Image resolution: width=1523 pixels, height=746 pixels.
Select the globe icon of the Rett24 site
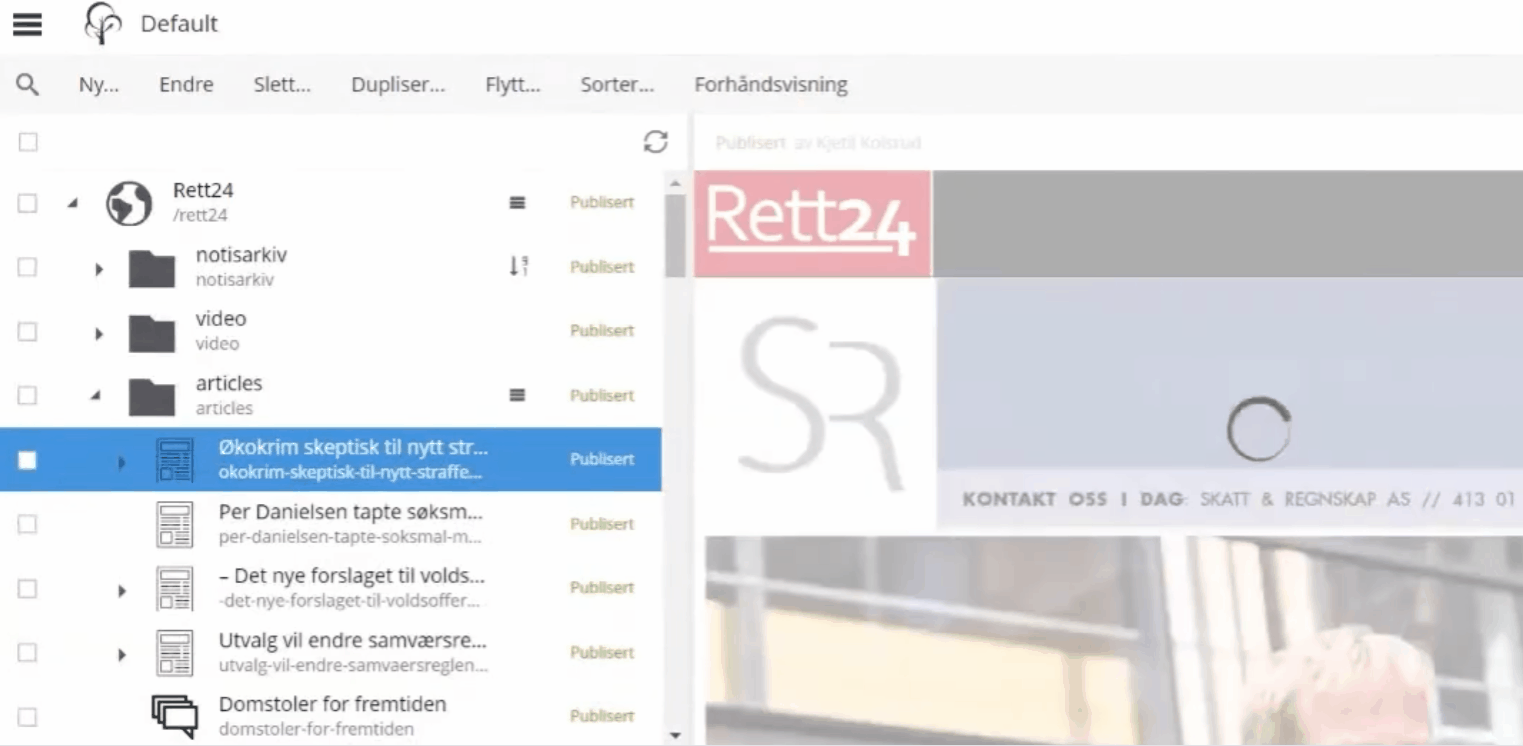(129, 202)
